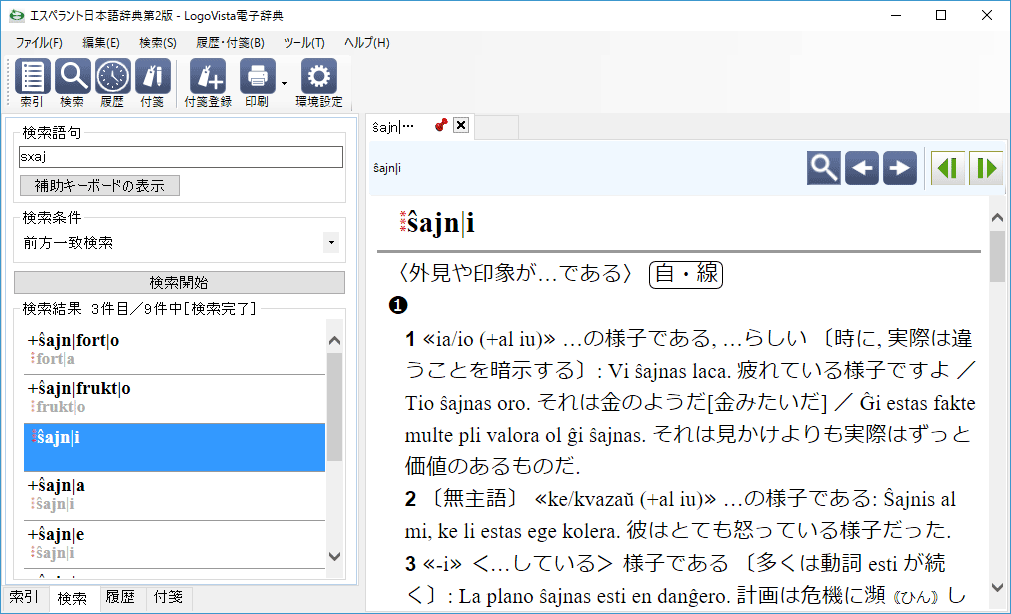Click 補助キーボードの表示 button
Viewport: 1011px width, 614px height.
(100, 185)
